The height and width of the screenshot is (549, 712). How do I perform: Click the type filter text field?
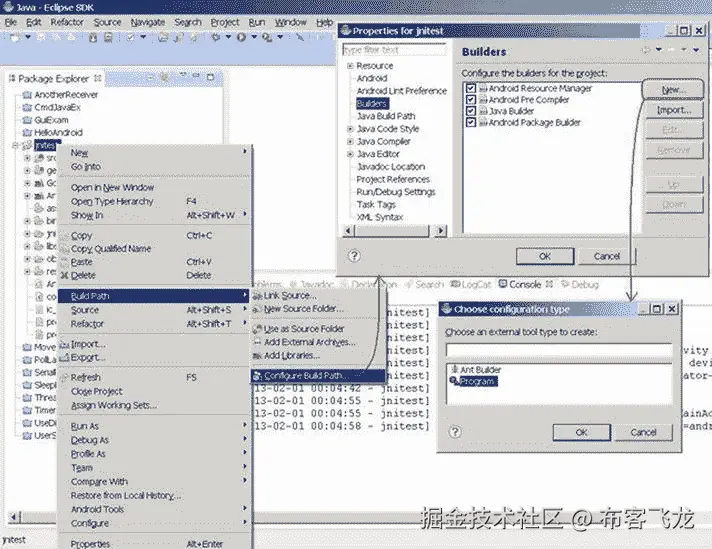(395, 49)
